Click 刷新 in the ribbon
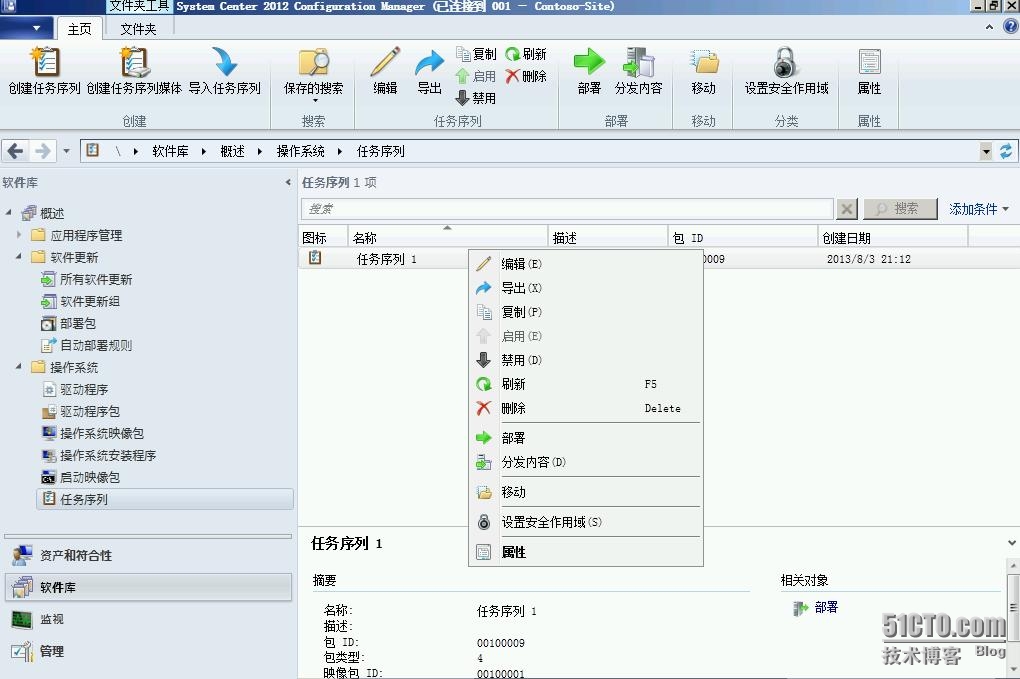 click(526, 54)
